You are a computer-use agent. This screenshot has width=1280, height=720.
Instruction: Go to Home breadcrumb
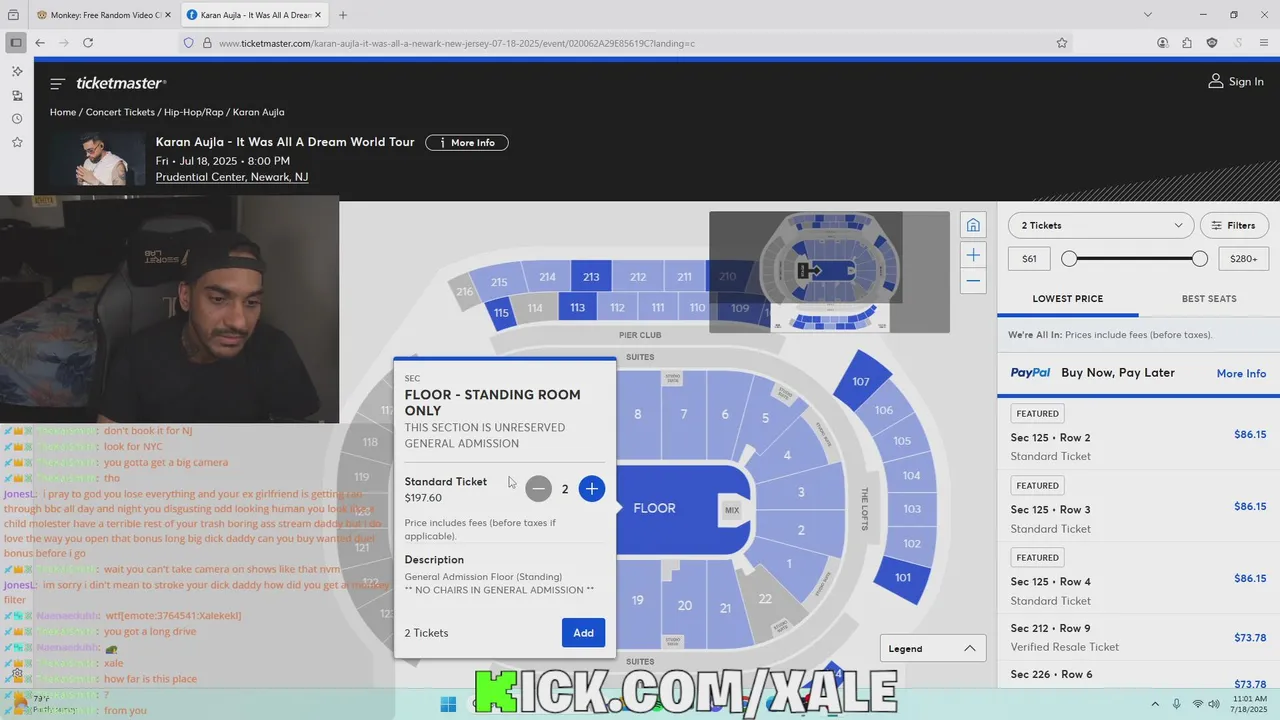tap(63, 112)
